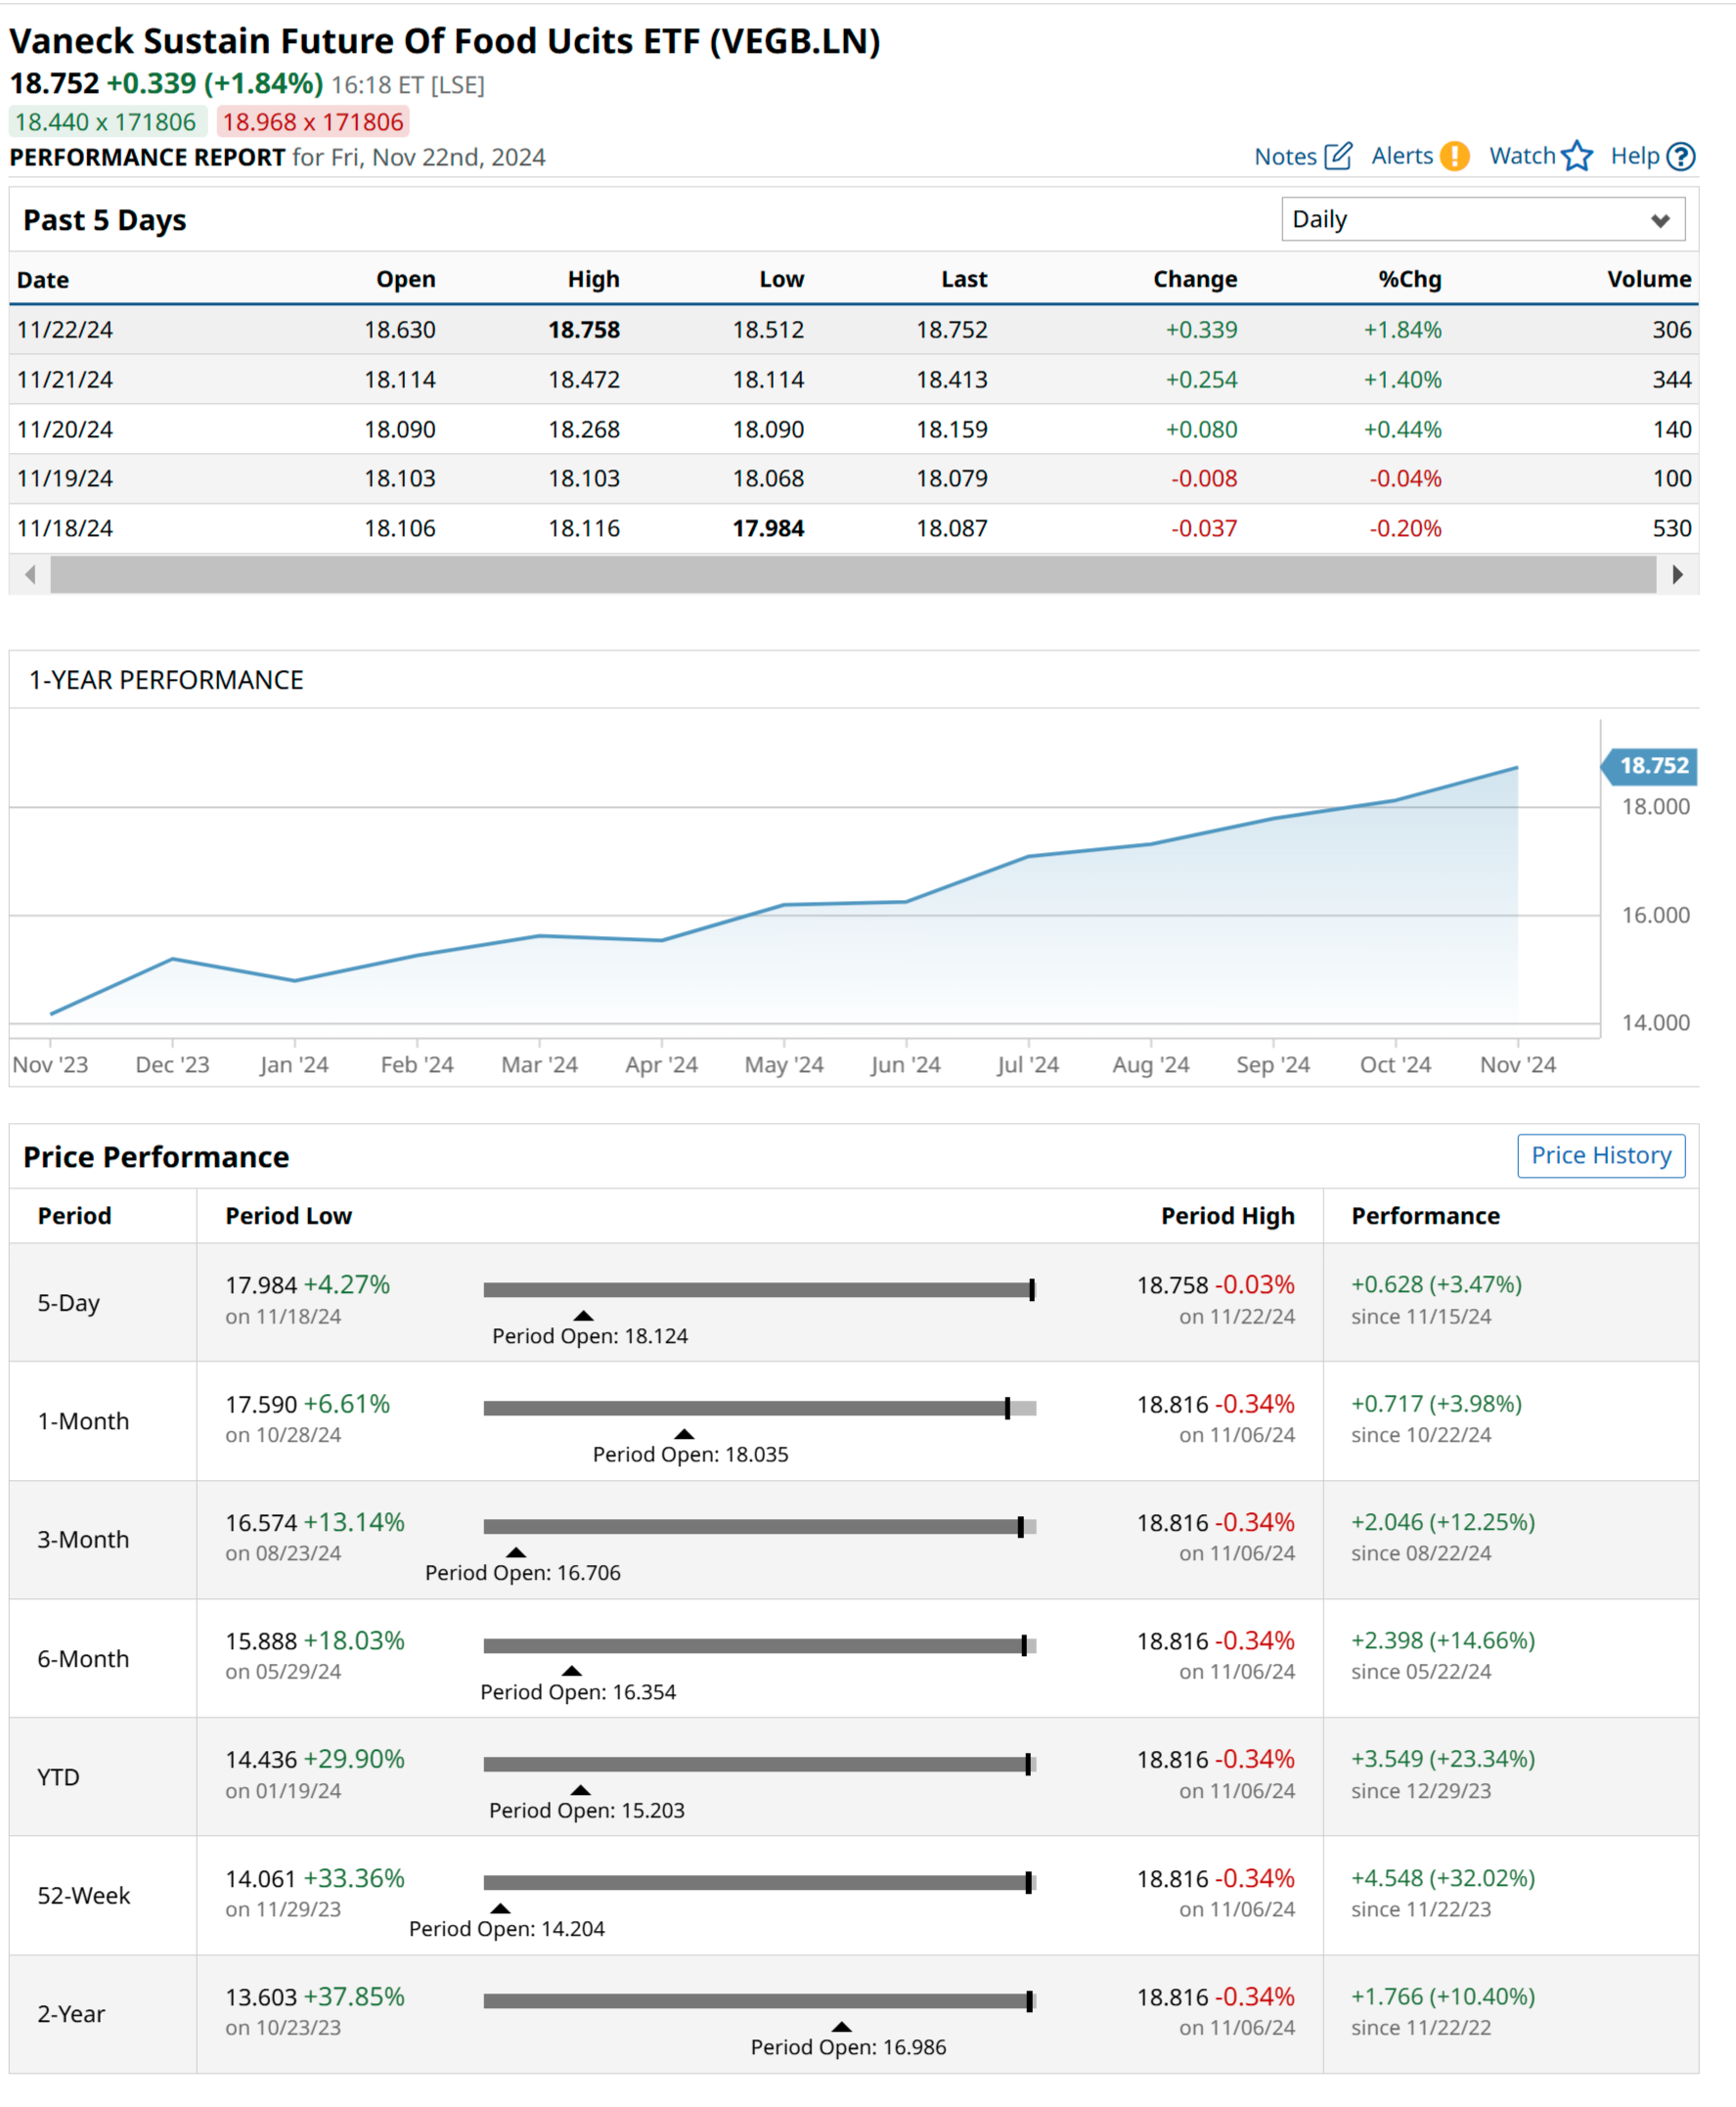Click the 1-Month period range bar
Image resolution: width=1736 pixels, height=2107 pixels.
pos(759,1407)
